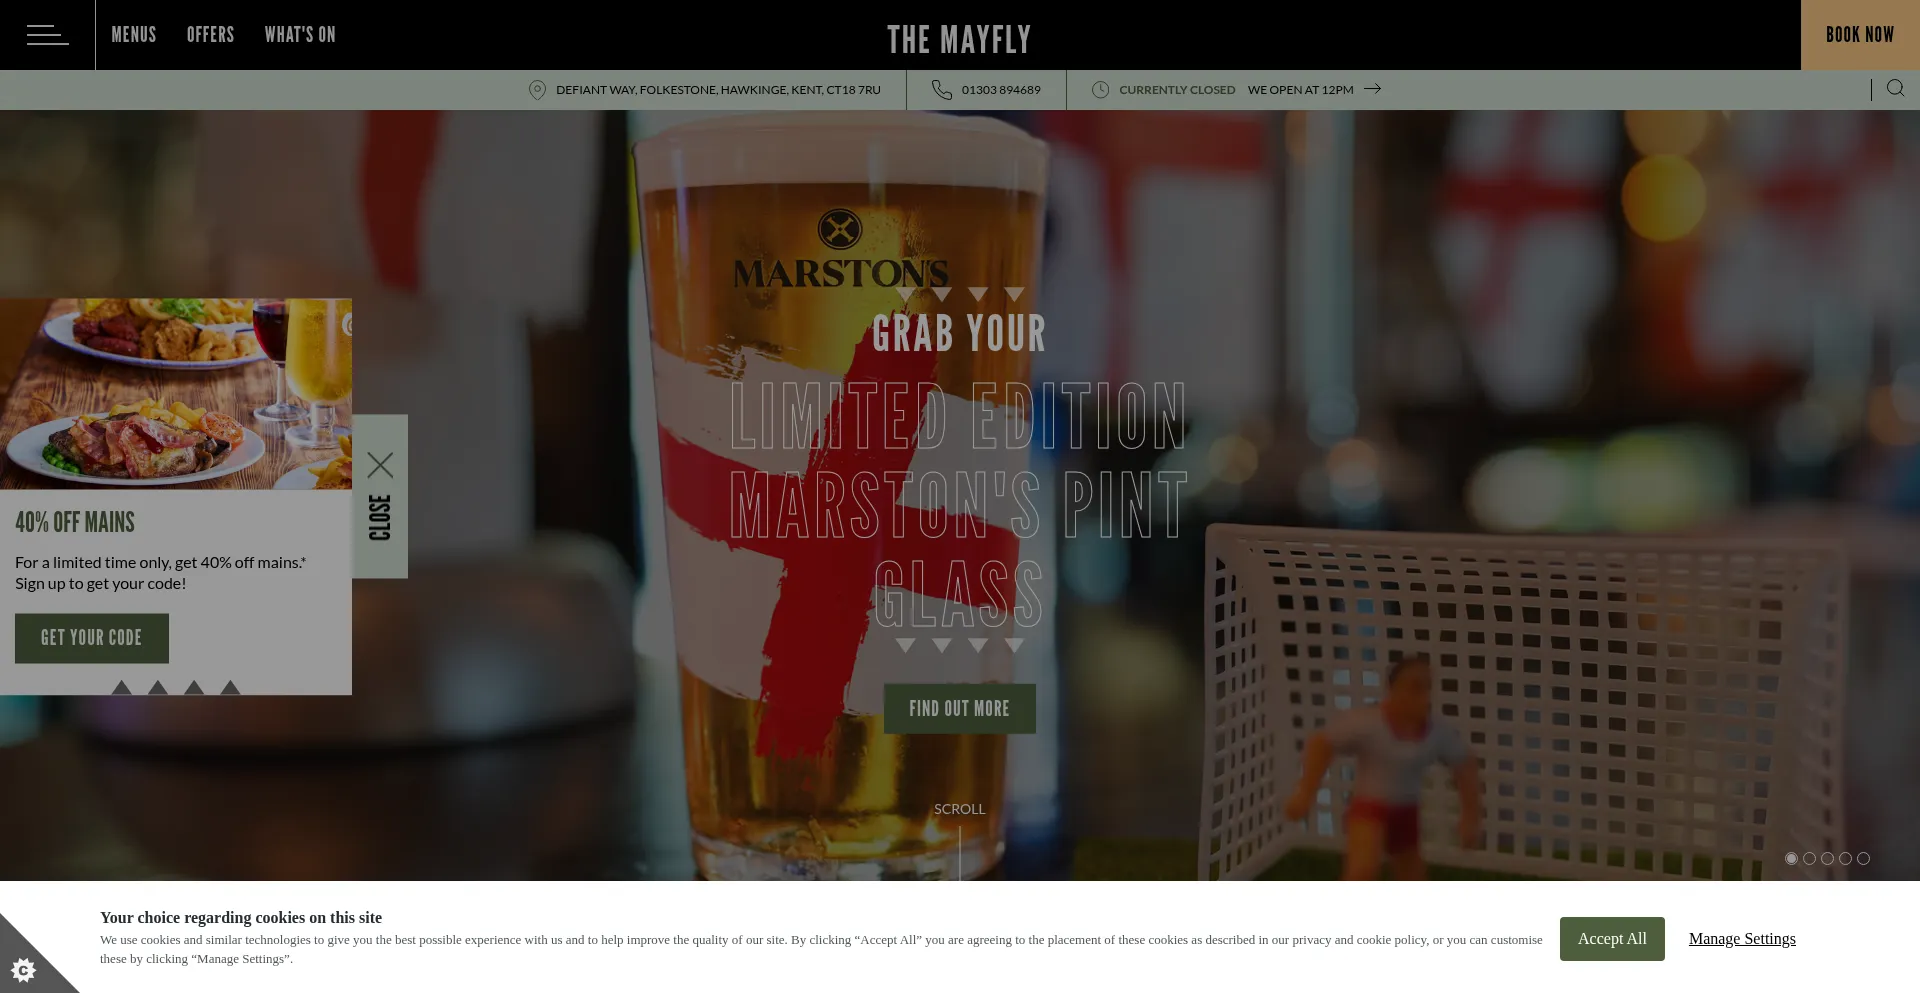Click the phone handset icon
This screenshot has width=1920, height=993.
(x=941, y=90)
